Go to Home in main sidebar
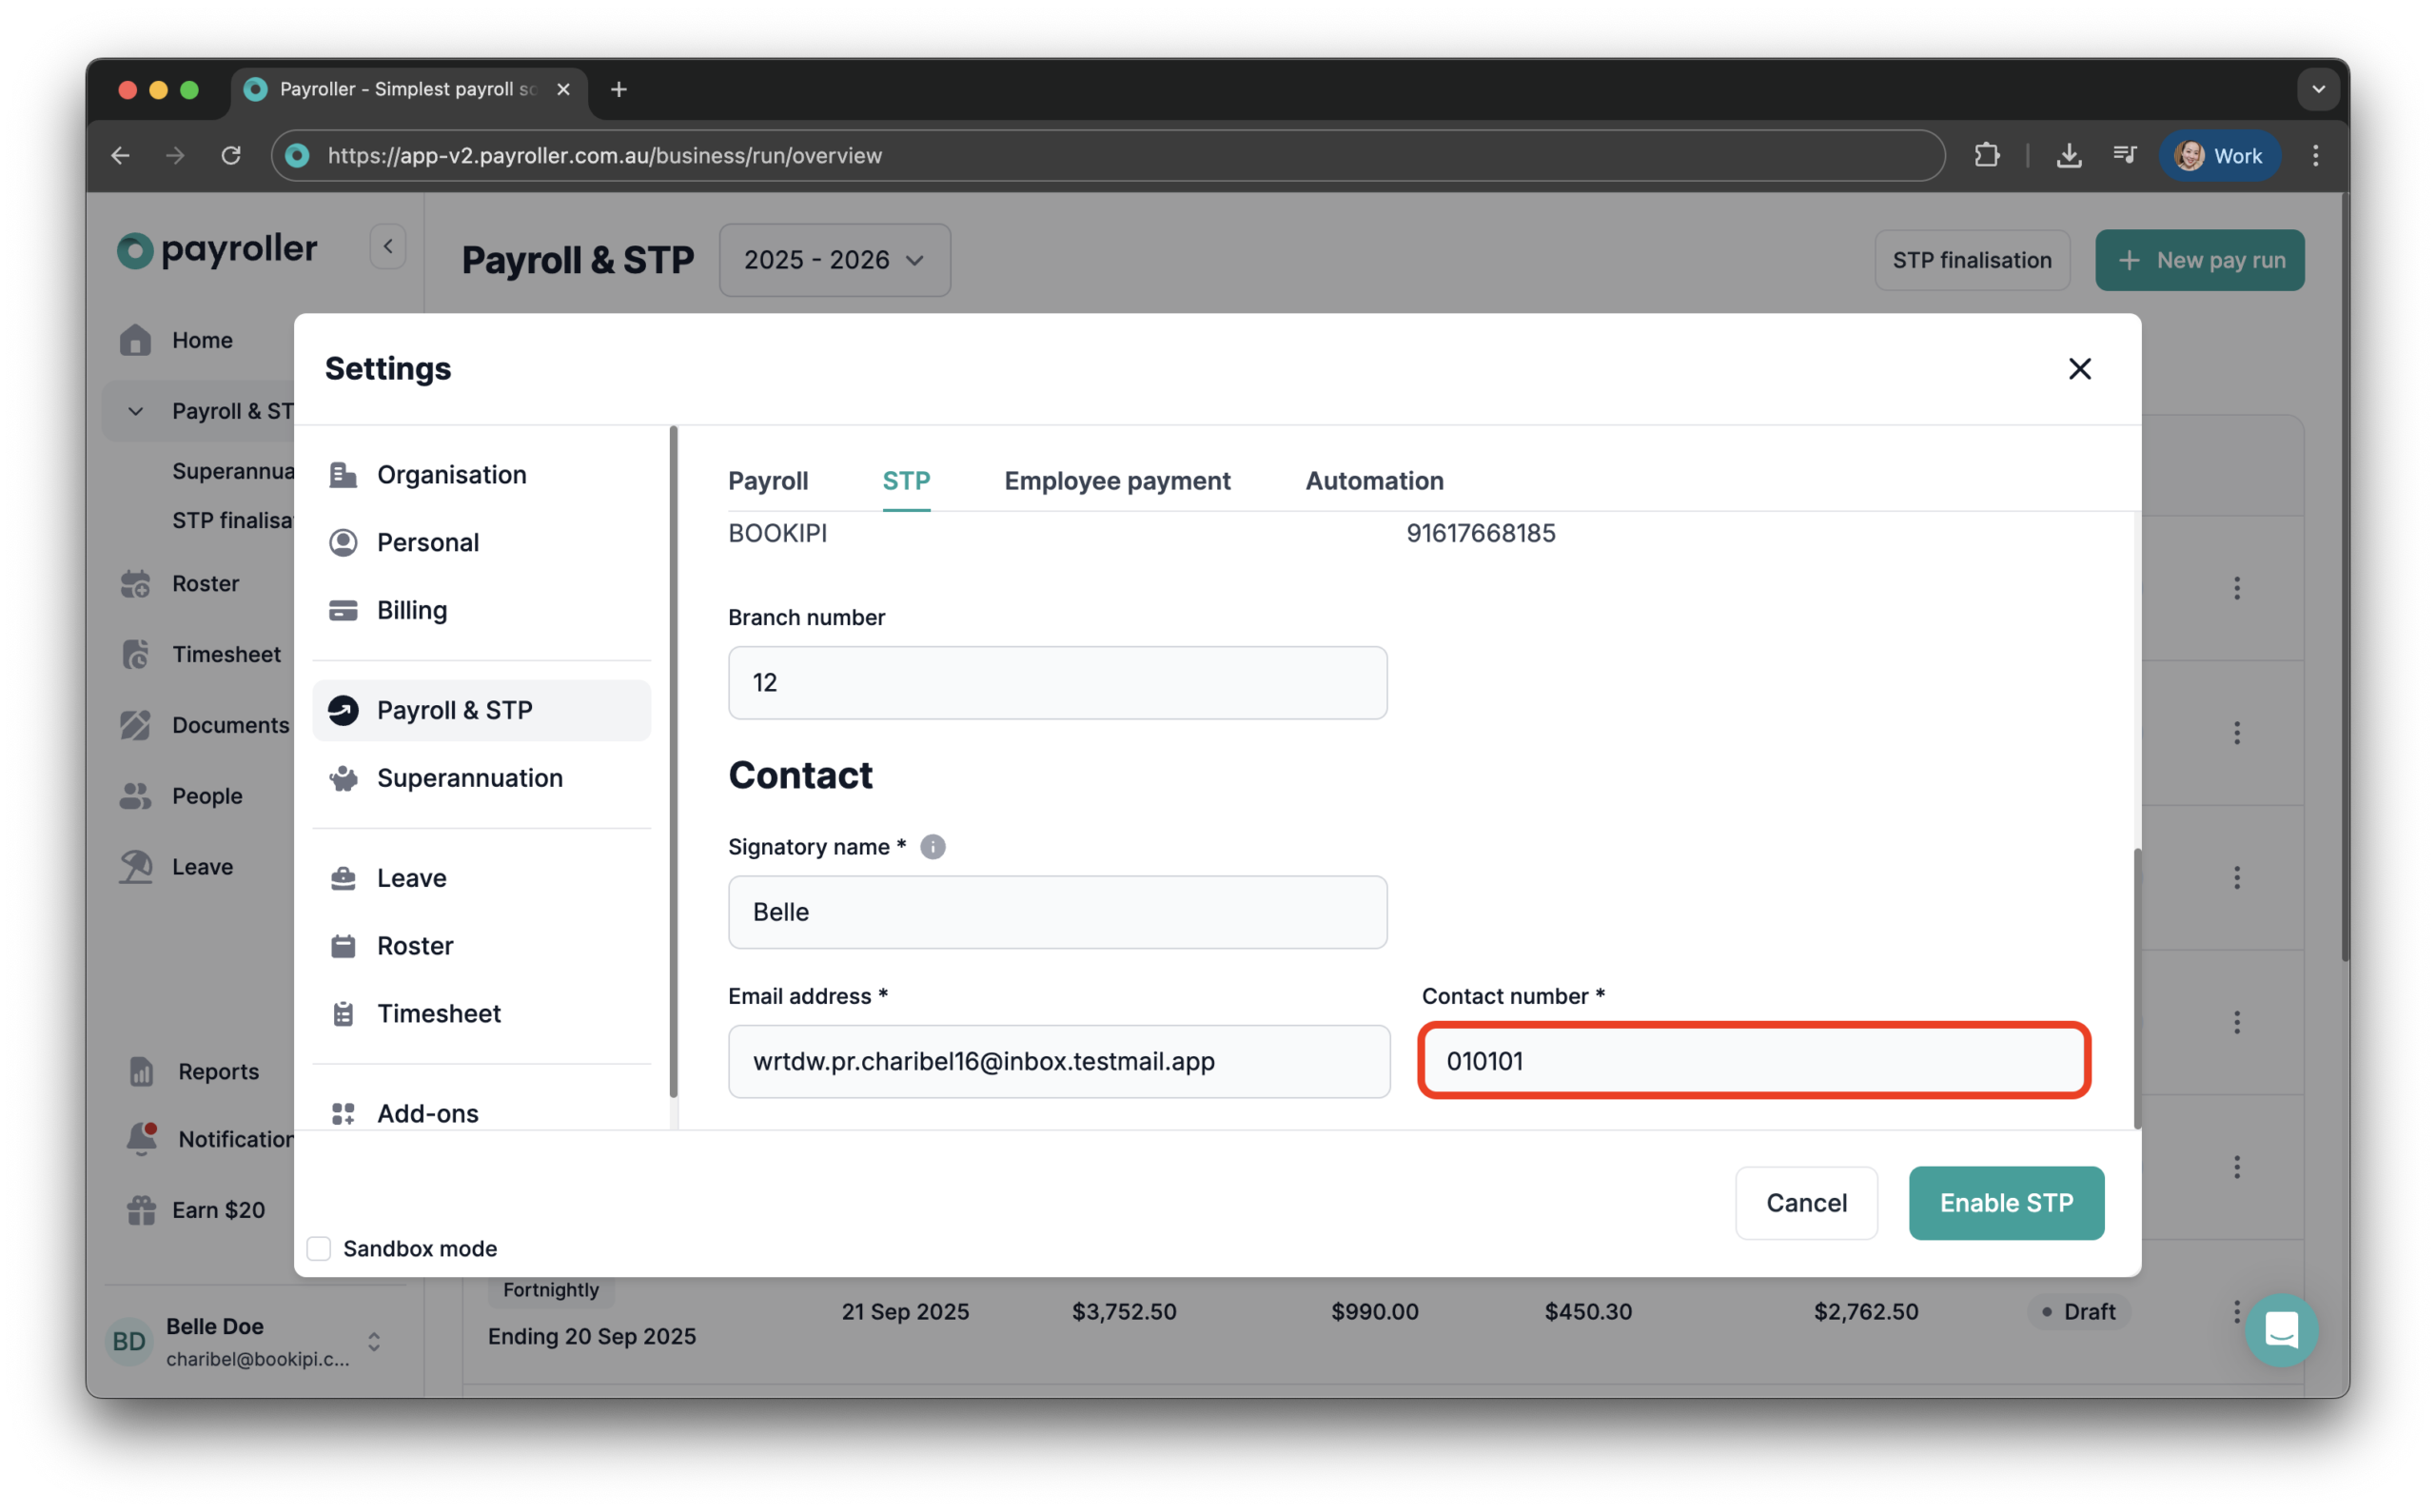The height and width of the screenshot is (1512, 2436). click(202, 340)
